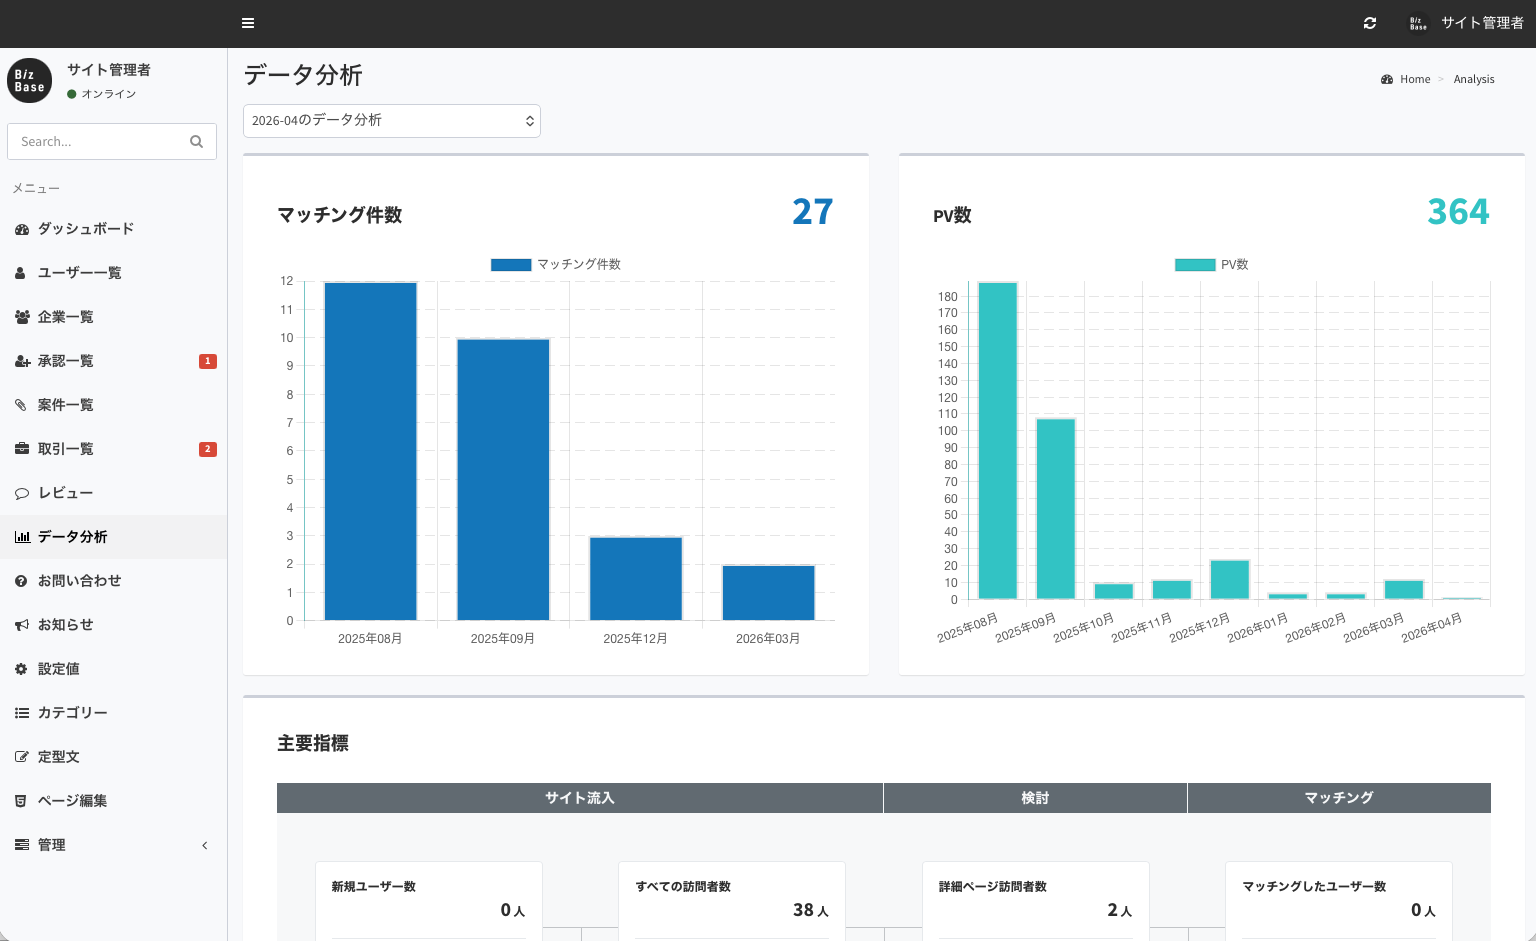Click the お知らせ megaphone icon
The width and height of the screenshot is (1536, 941).
tap(22, 625)
